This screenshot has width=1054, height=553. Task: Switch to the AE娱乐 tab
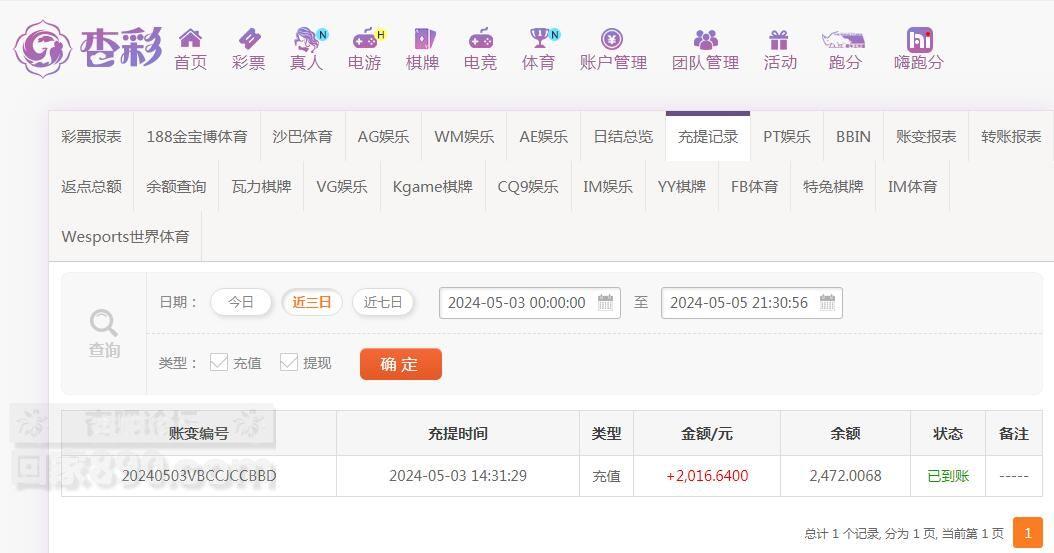[544, 136]
